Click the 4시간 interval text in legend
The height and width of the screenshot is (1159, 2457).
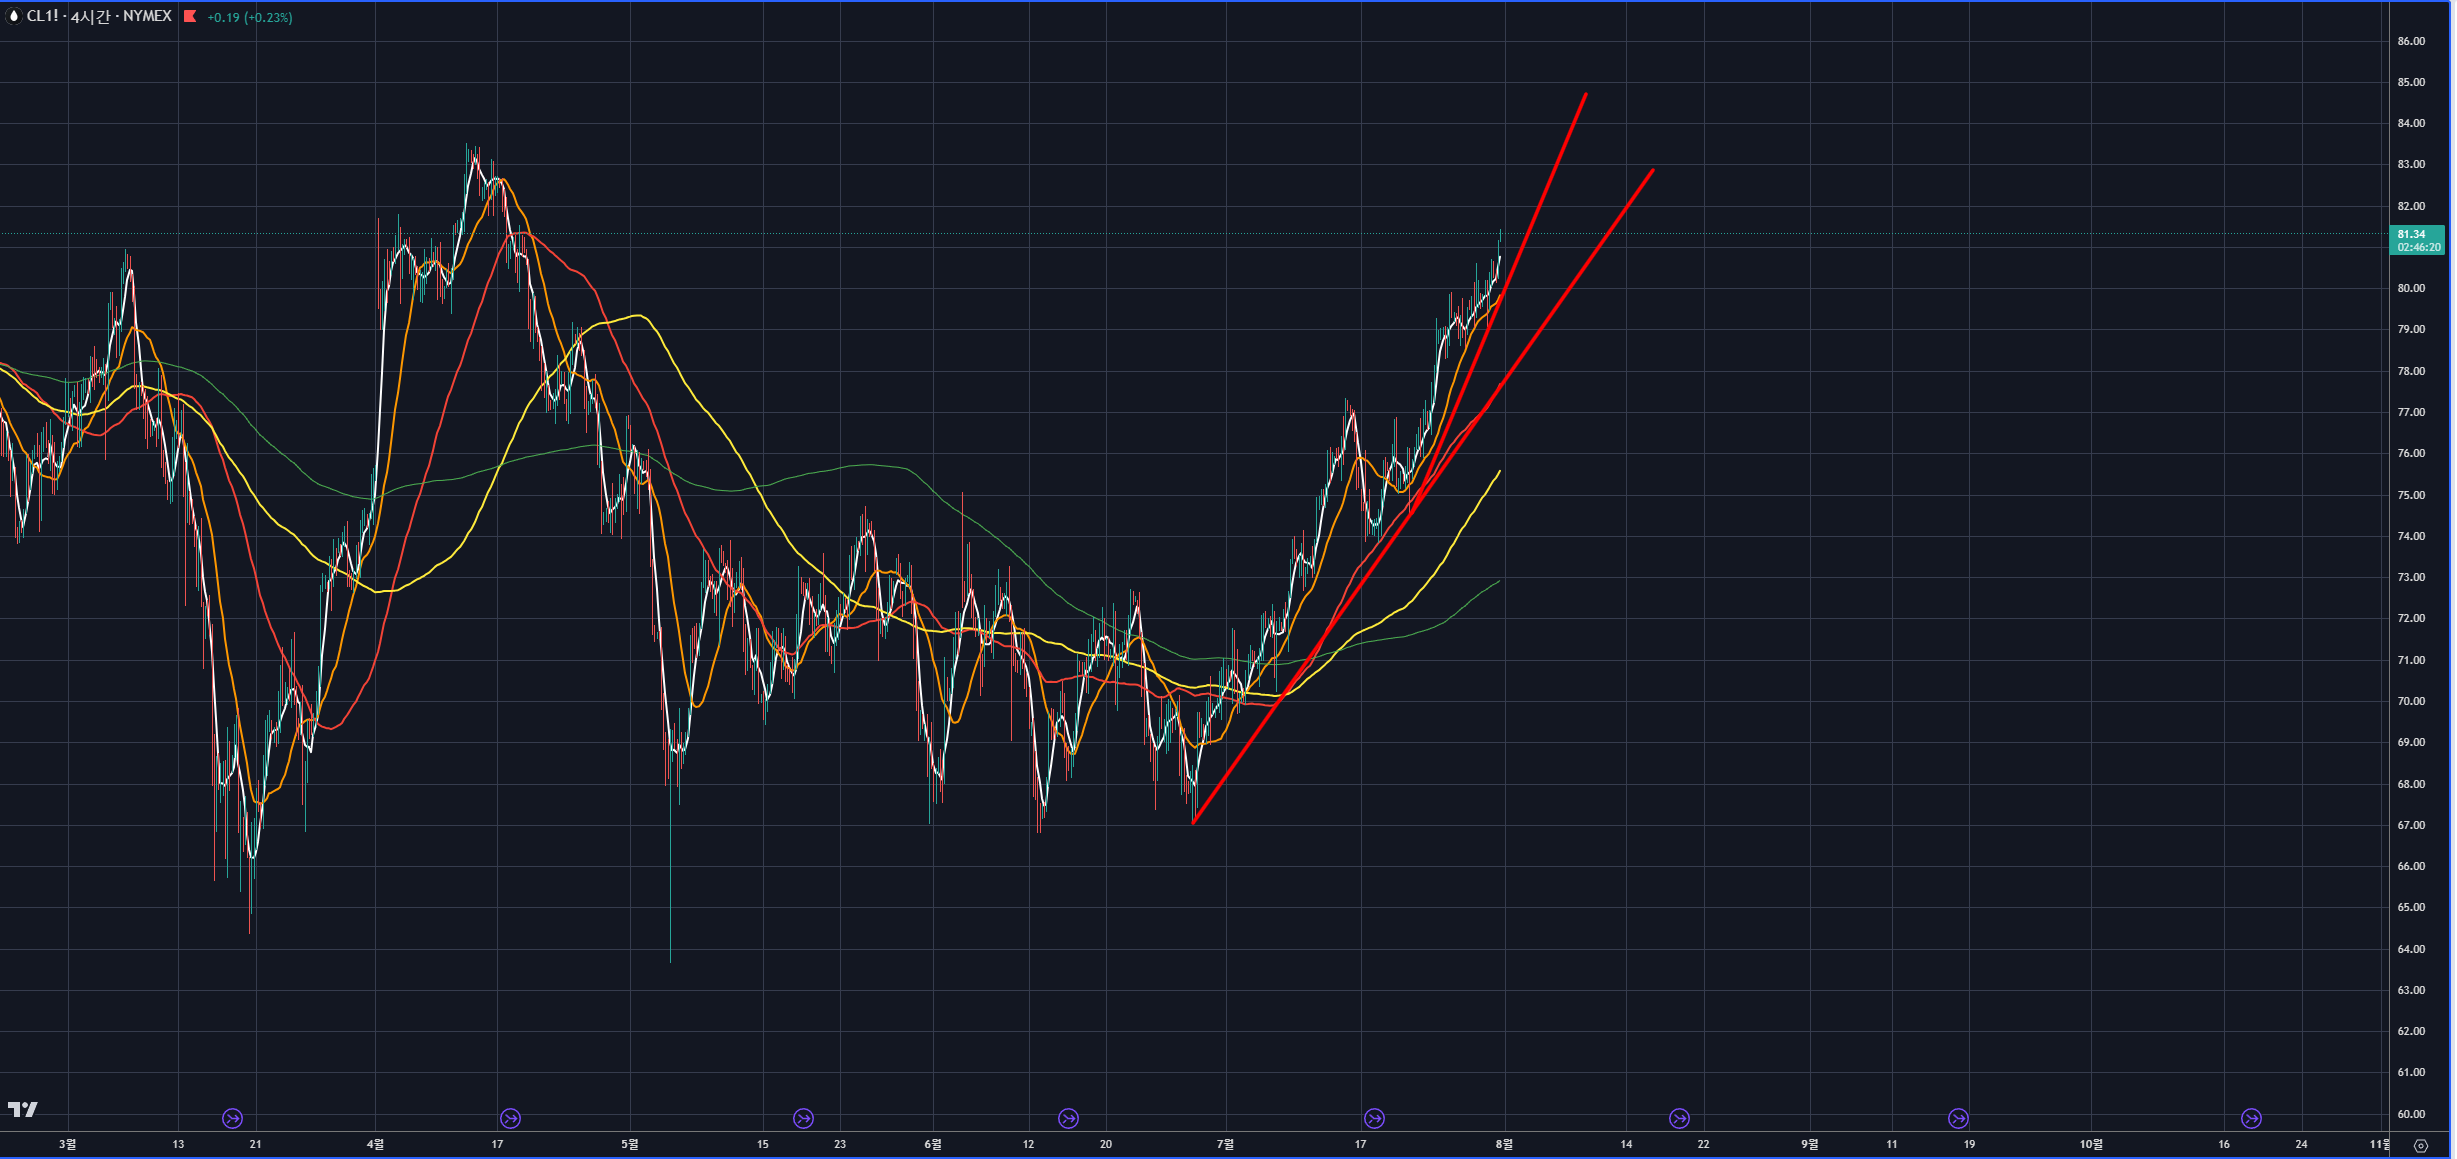click(91, 16)
